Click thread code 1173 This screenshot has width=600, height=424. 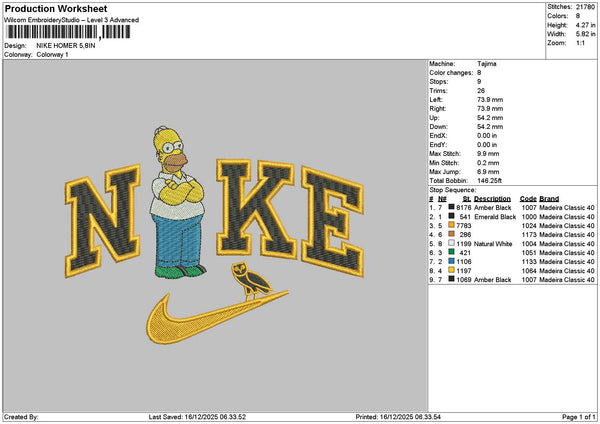click(x=529, y=235)
